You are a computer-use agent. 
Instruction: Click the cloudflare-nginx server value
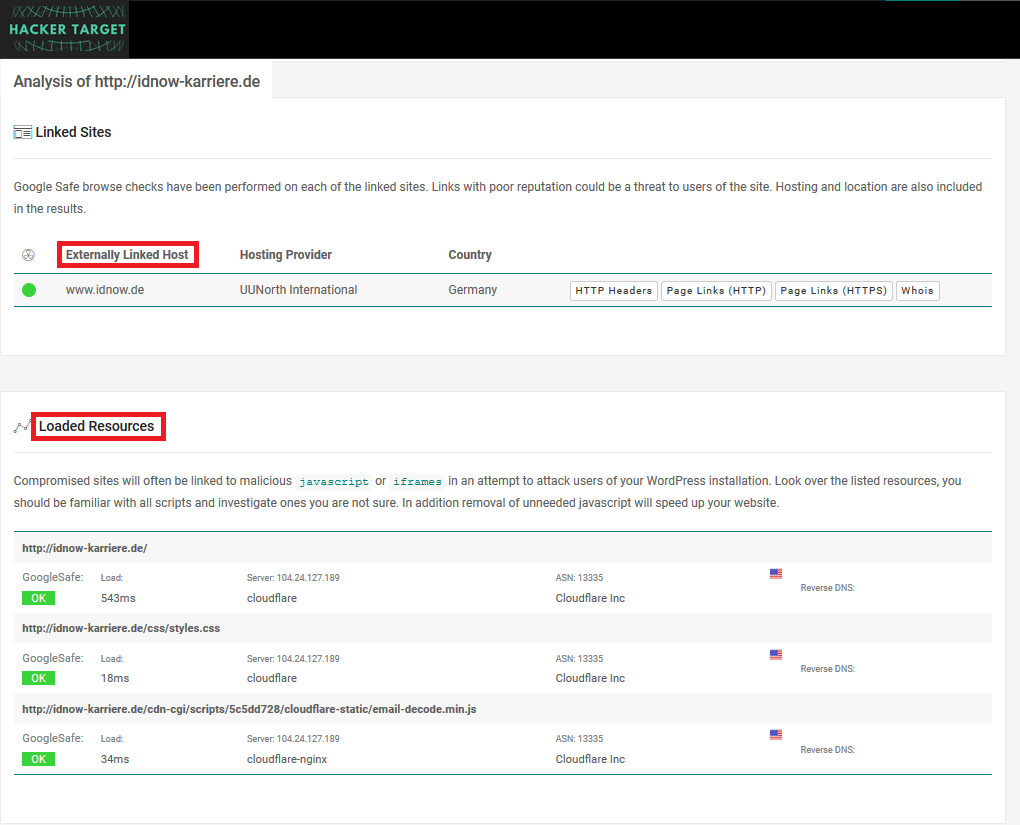[x=287, y=759]
